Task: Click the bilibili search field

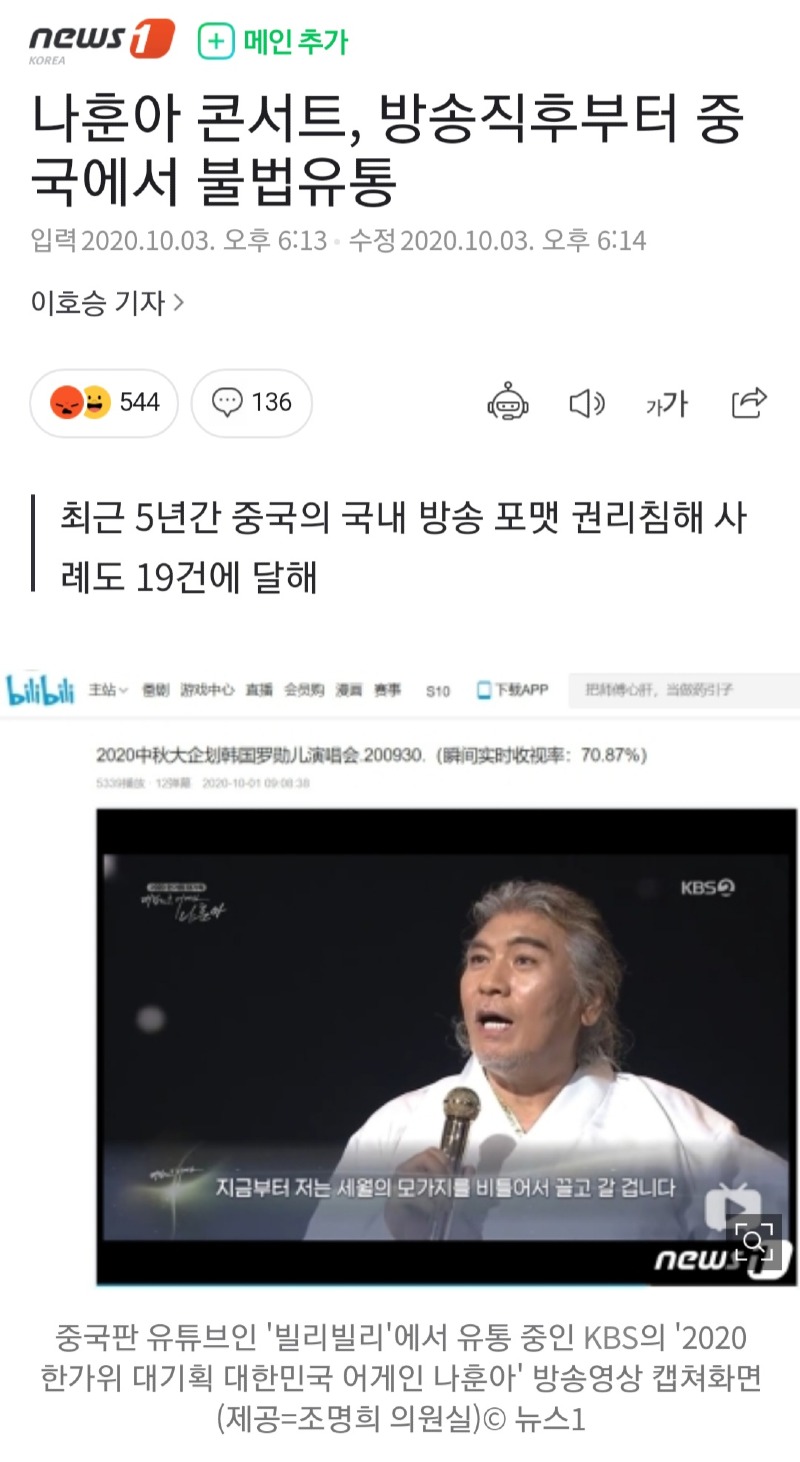Action: coord(684,690)
